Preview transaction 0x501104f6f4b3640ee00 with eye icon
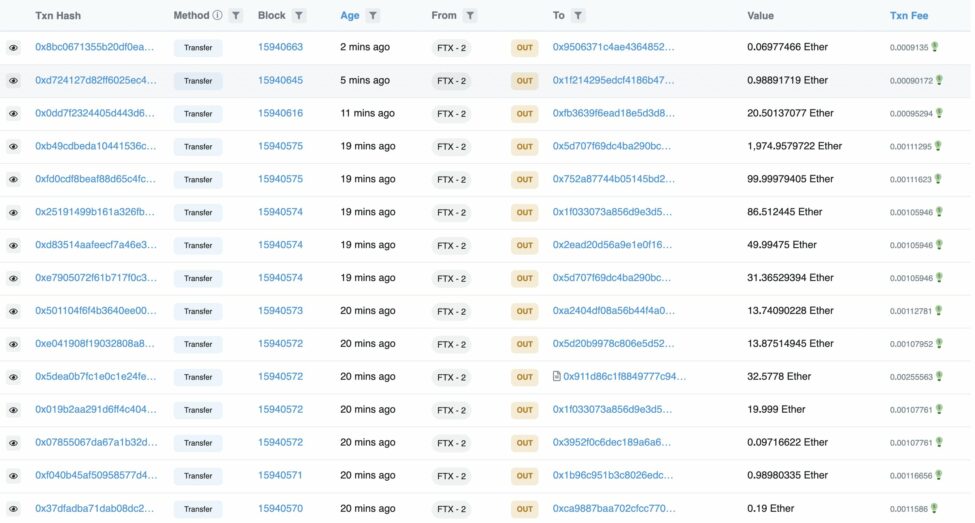Viewport: 975px width, 523px height. click(13, 312)
